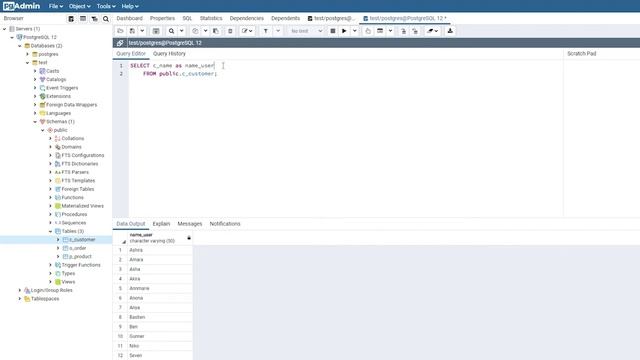Expand the c_customer table node
The width and height of the screenshot is (640, 360).
pyautogui.click(x=58, y=240)
